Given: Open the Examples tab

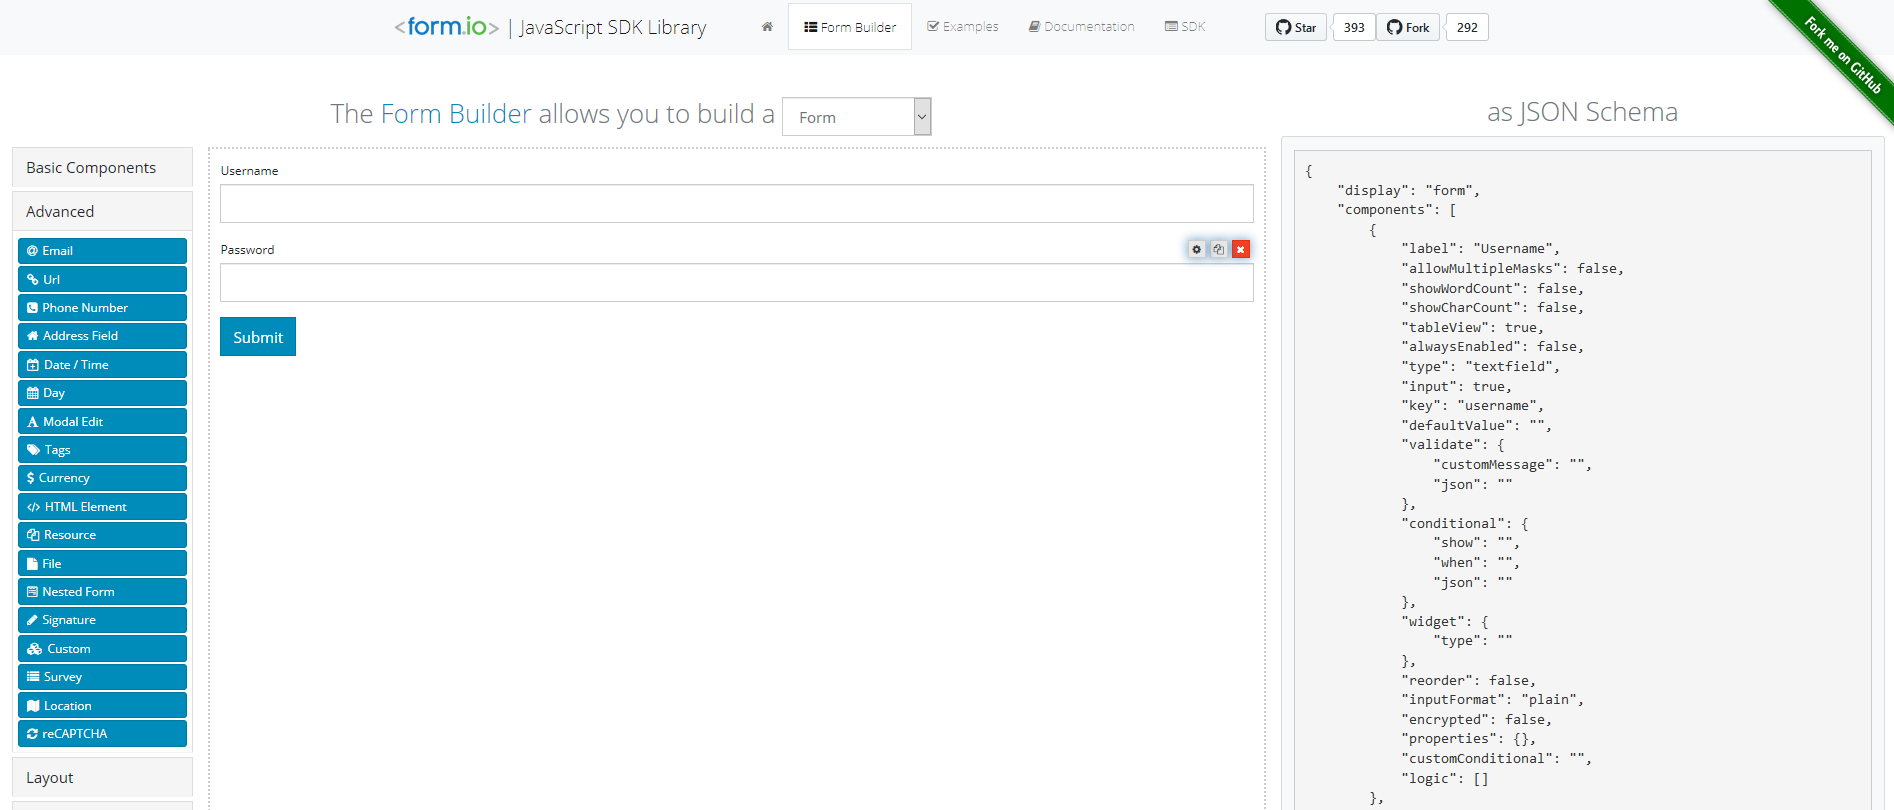Looking at the screenshot, I should point(962,27).
